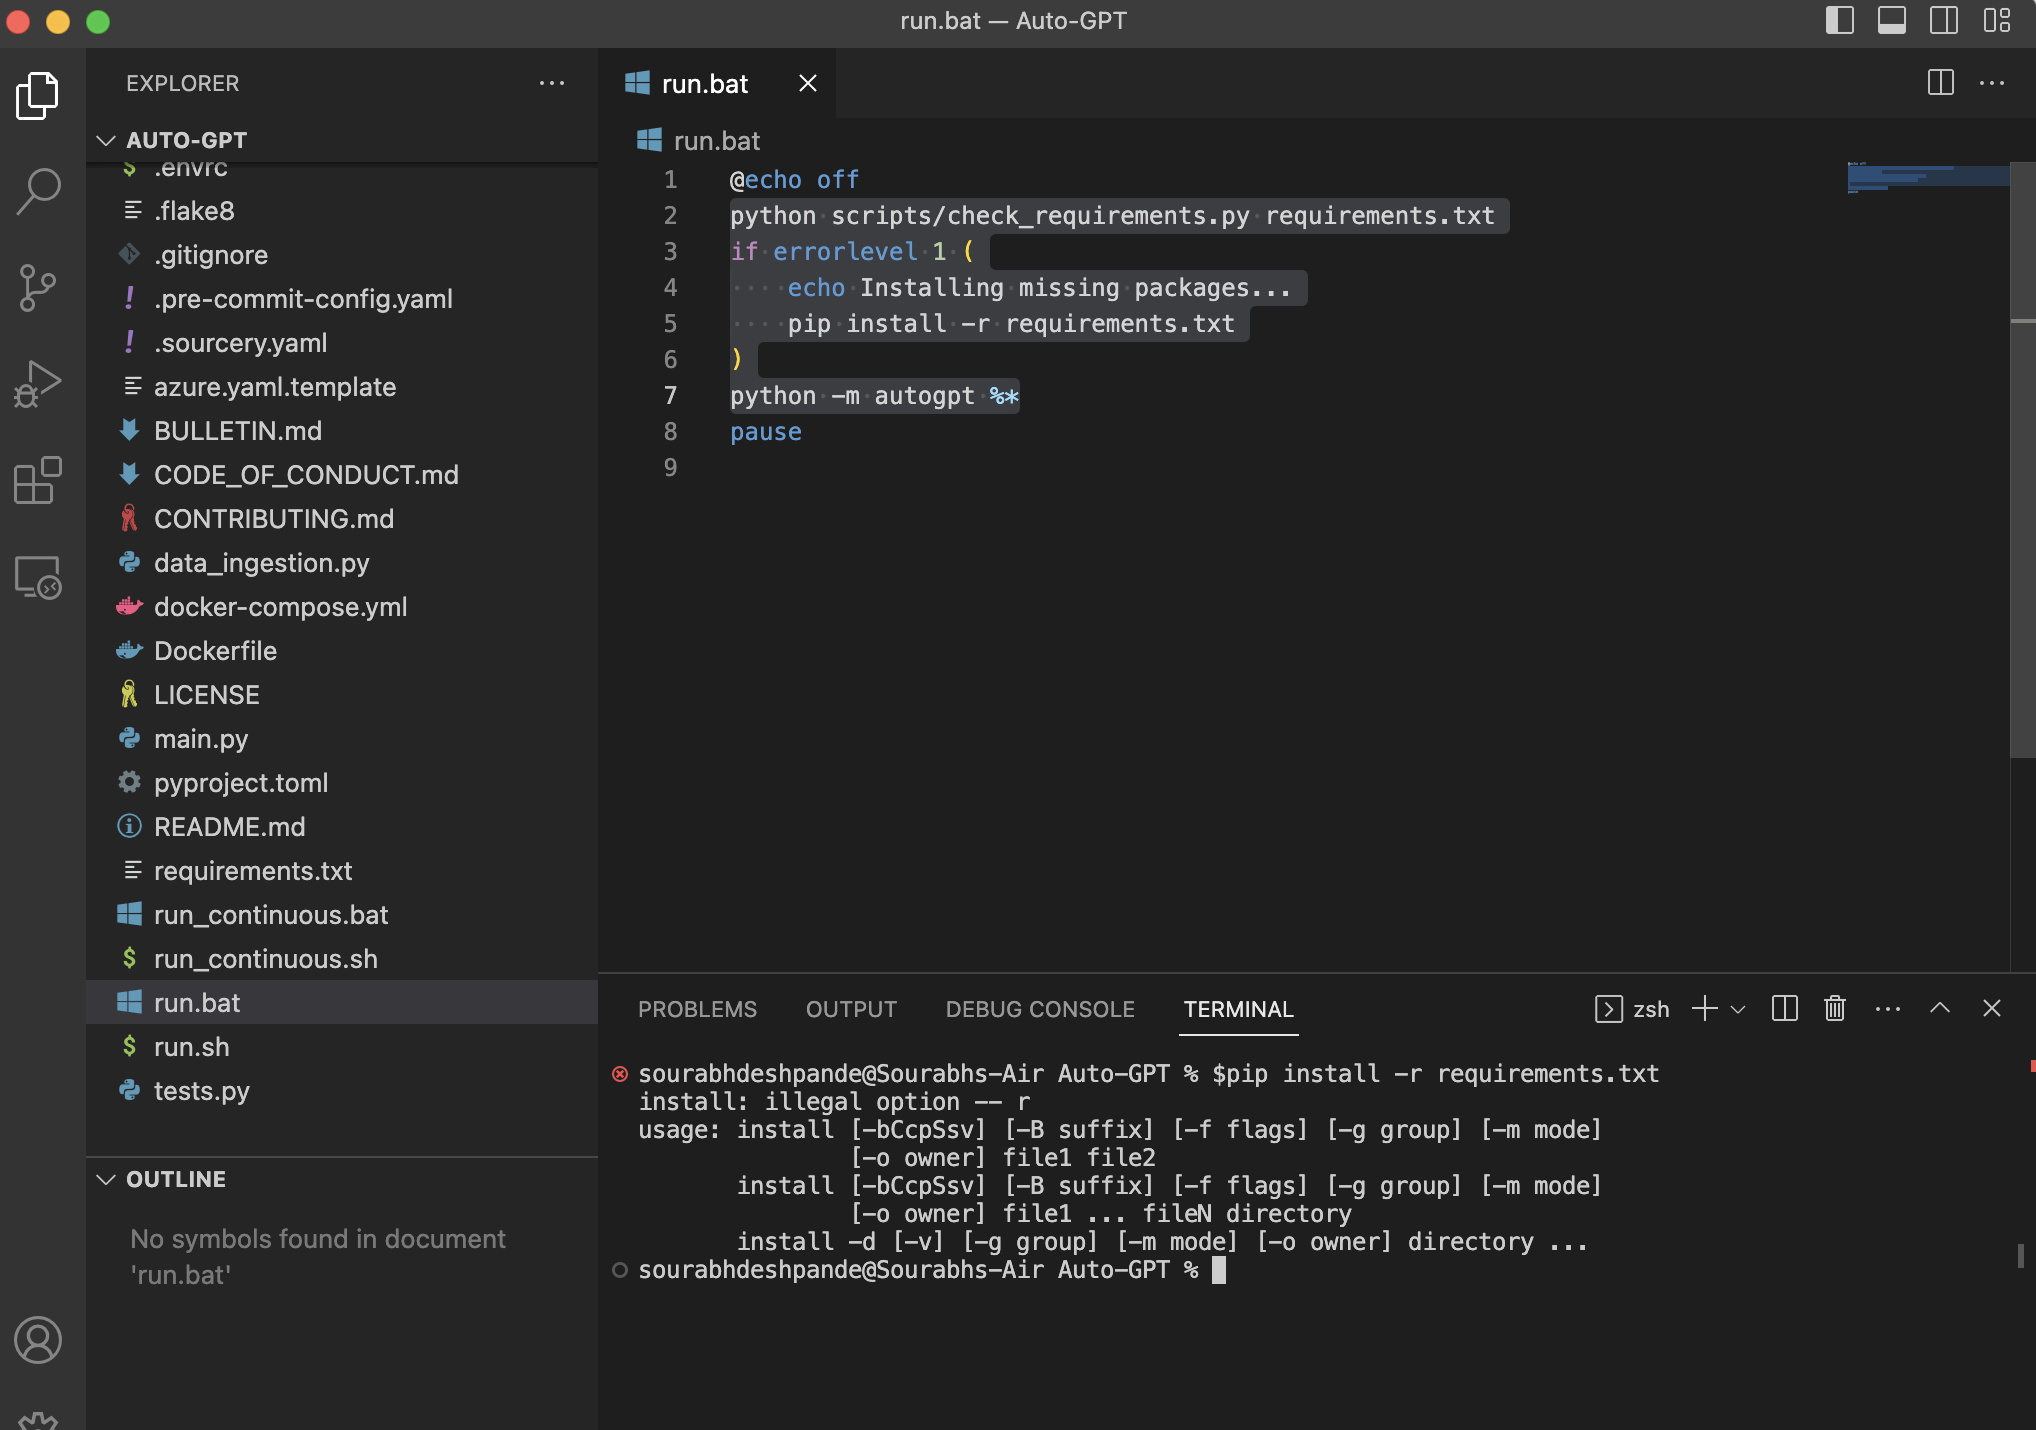Open the new terminal launch profile dropdown
Image resolution: width=2036 pixels, height=1430 pixels.
pos(1738,1009)
